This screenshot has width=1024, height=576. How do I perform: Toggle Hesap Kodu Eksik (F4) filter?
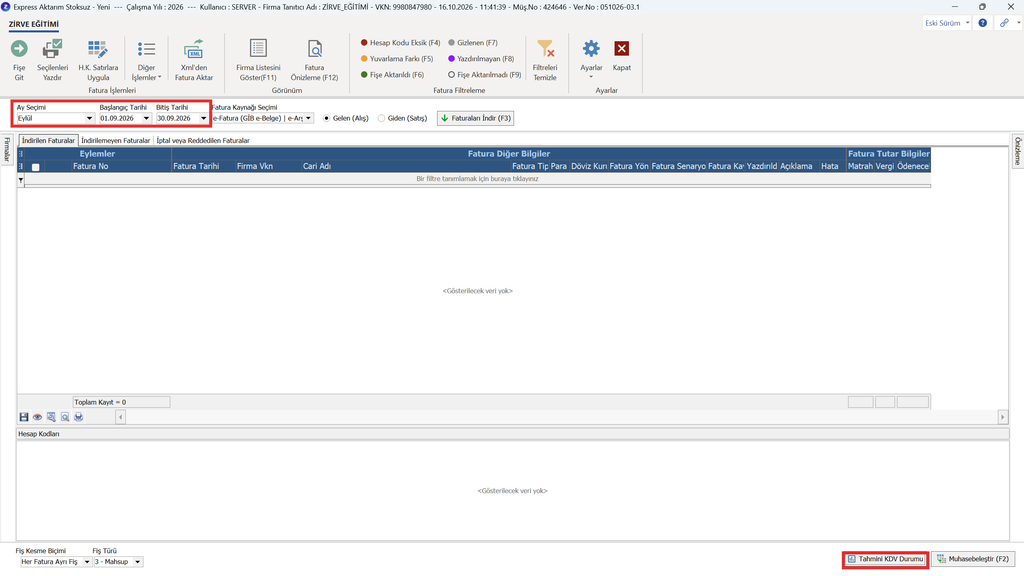400,42
